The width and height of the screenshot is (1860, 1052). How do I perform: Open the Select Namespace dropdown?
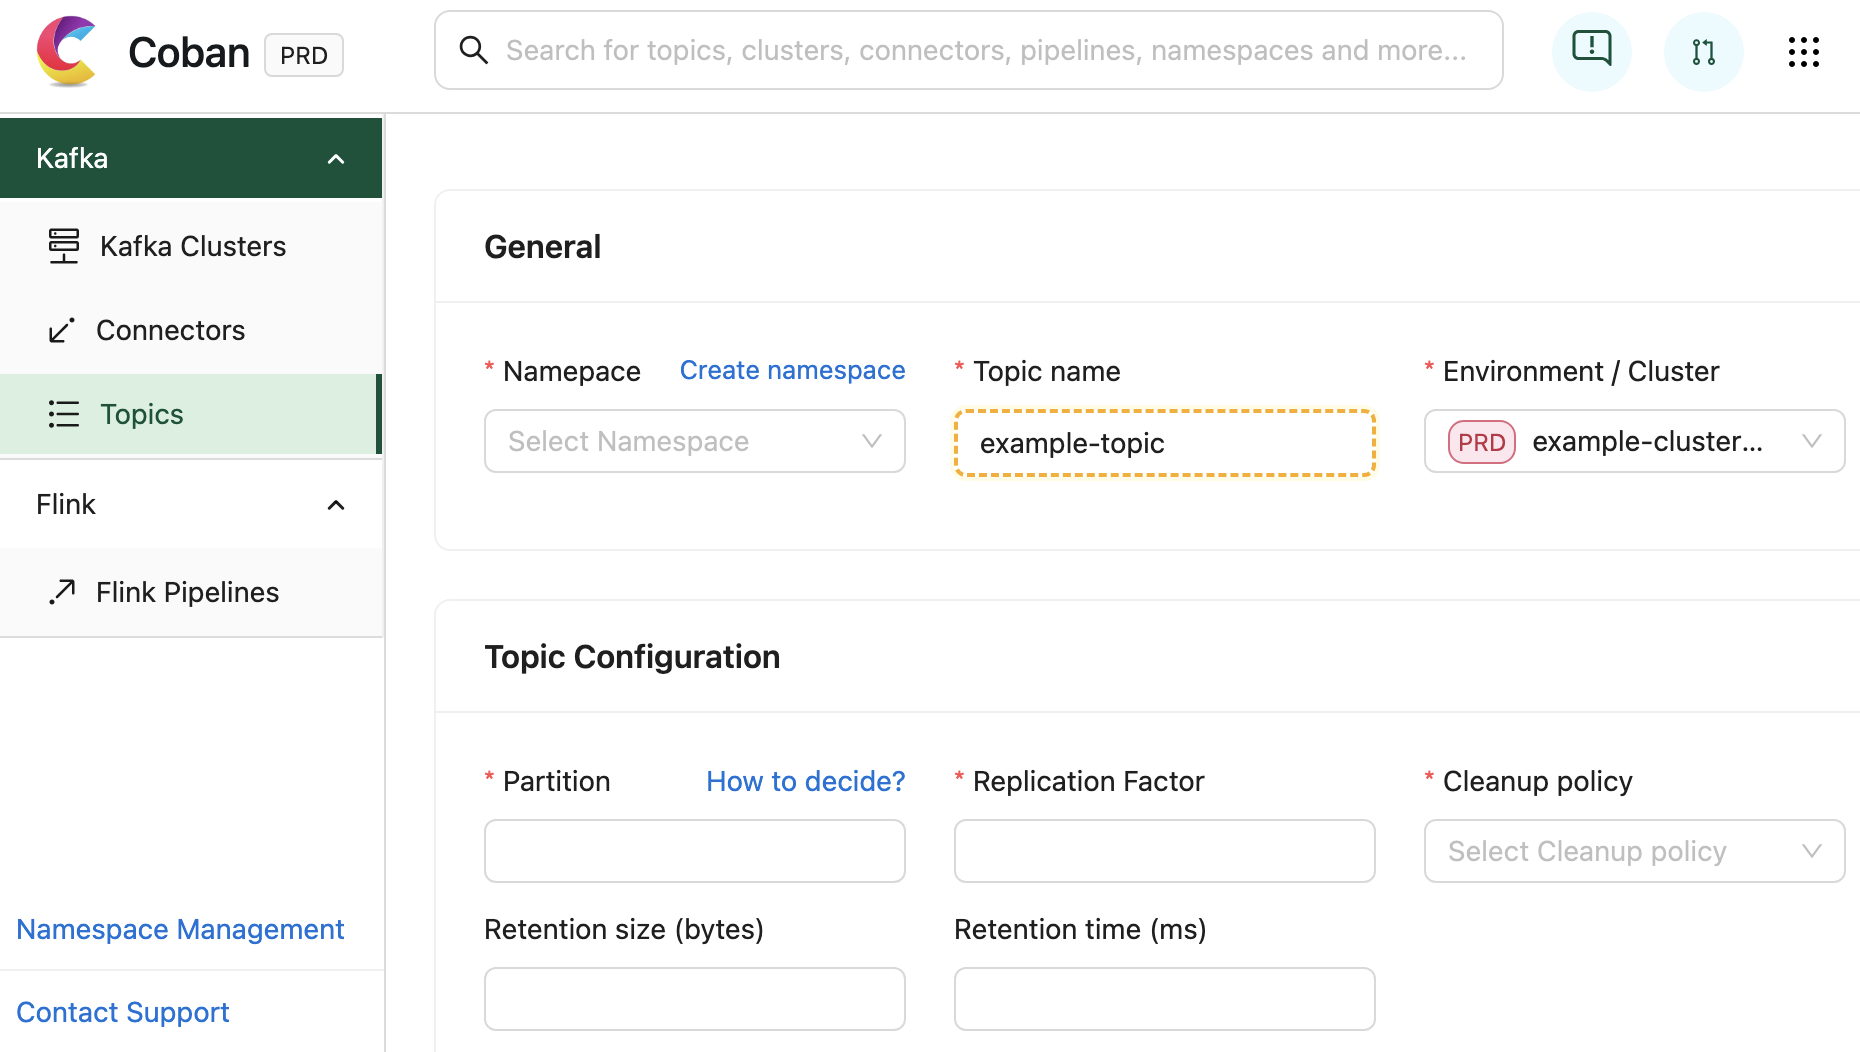tap(695, 441)
